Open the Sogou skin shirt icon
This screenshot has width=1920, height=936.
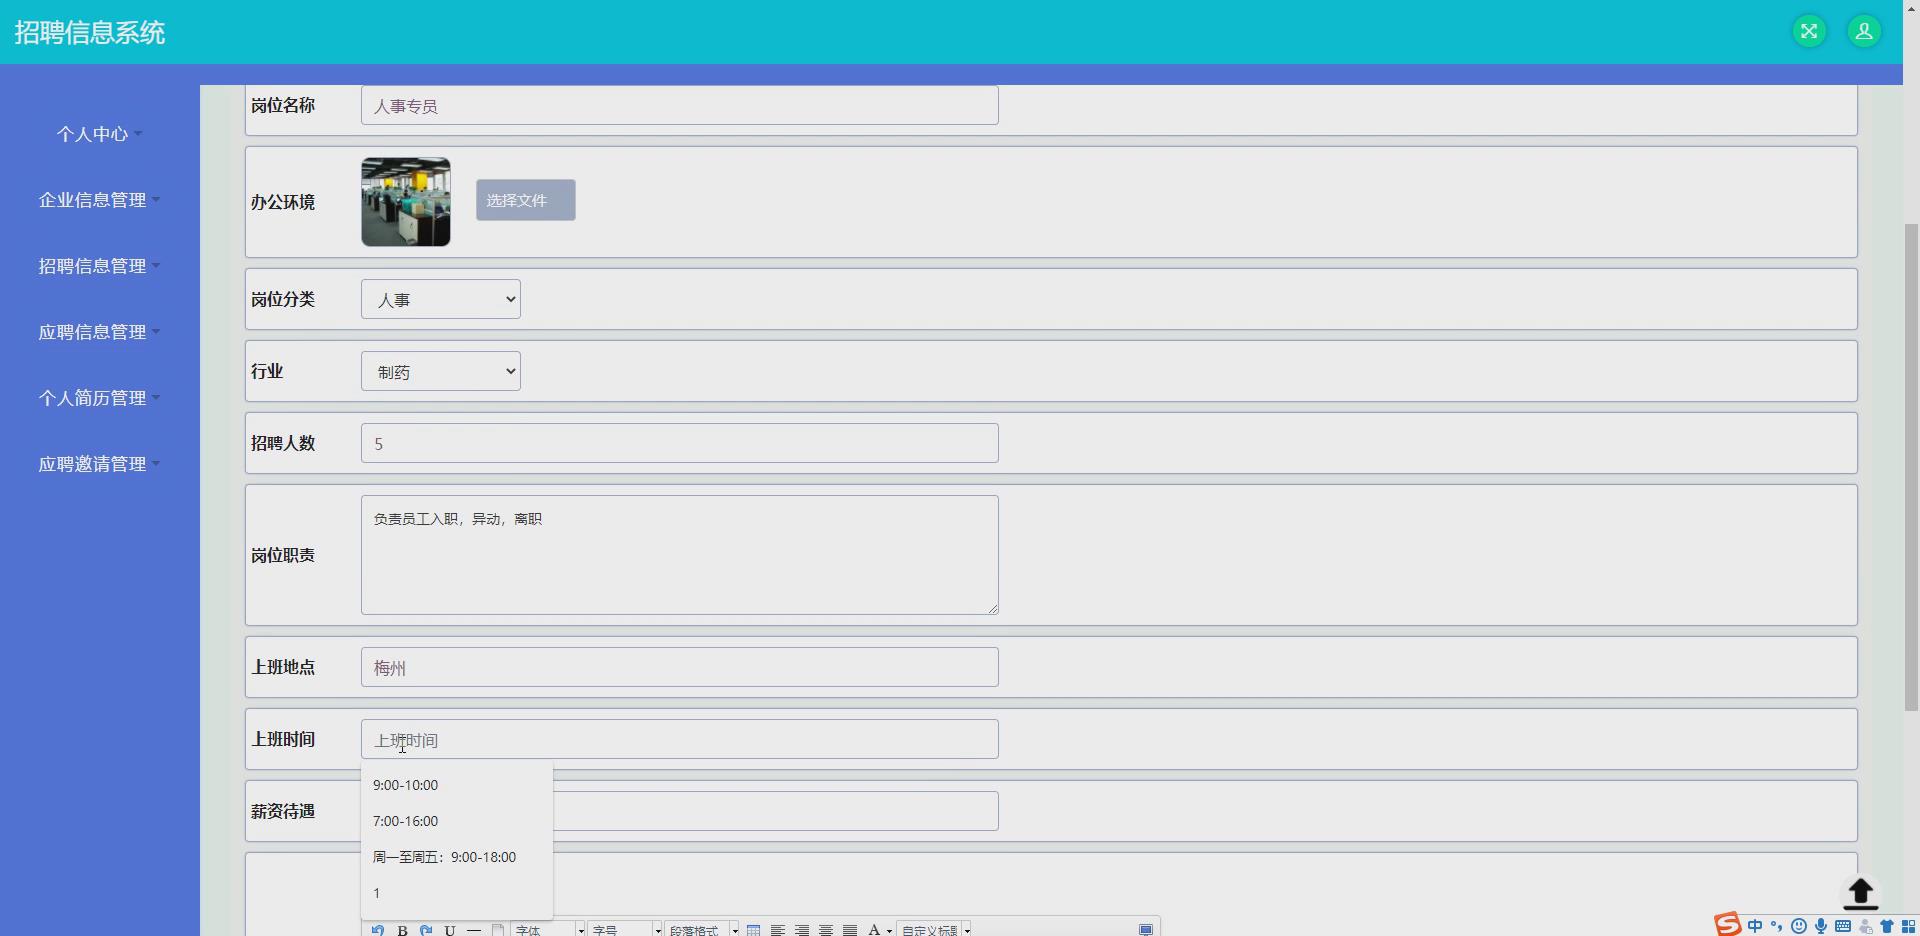[1887, 926]
